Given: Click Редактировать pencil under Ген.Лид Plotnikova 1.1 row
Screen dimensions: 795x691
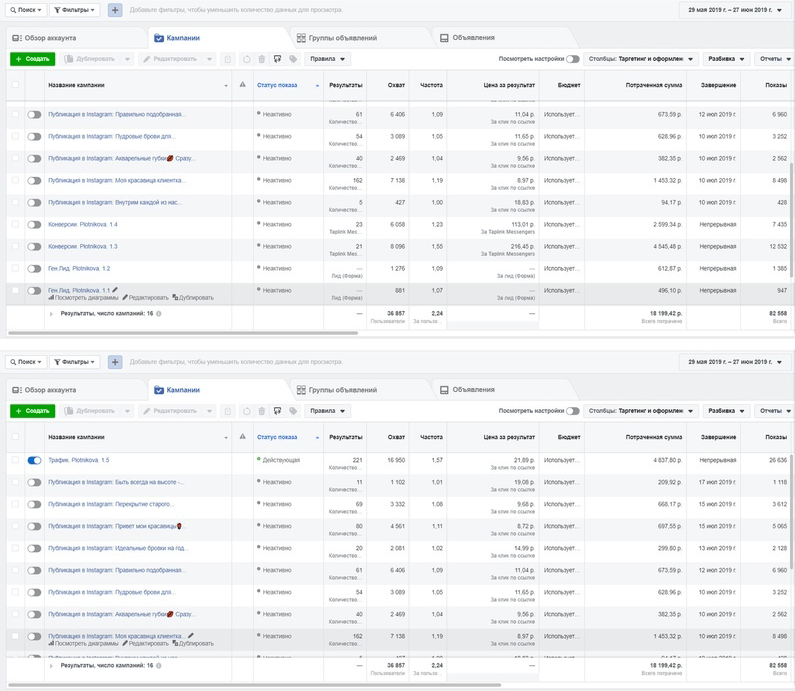Looking at the screenshot, I should coord(125,298).
